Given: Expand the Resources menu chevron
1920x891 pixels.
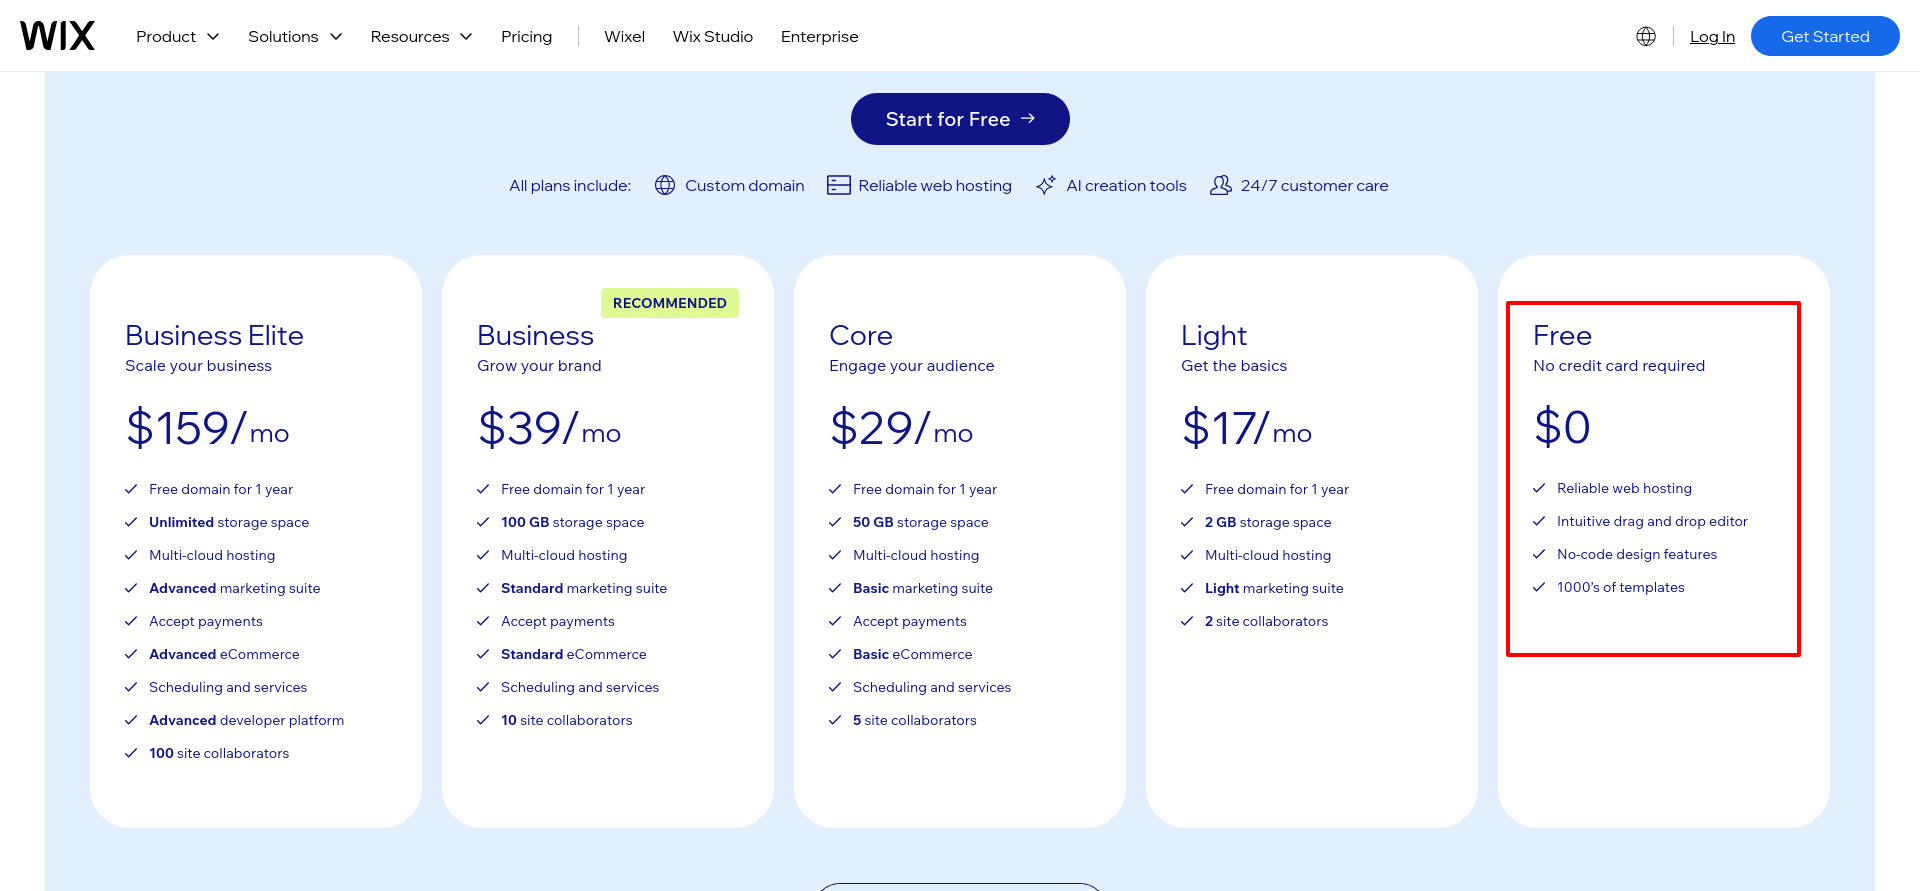Looking at the screenshot, I should click(x=466, y=37).
